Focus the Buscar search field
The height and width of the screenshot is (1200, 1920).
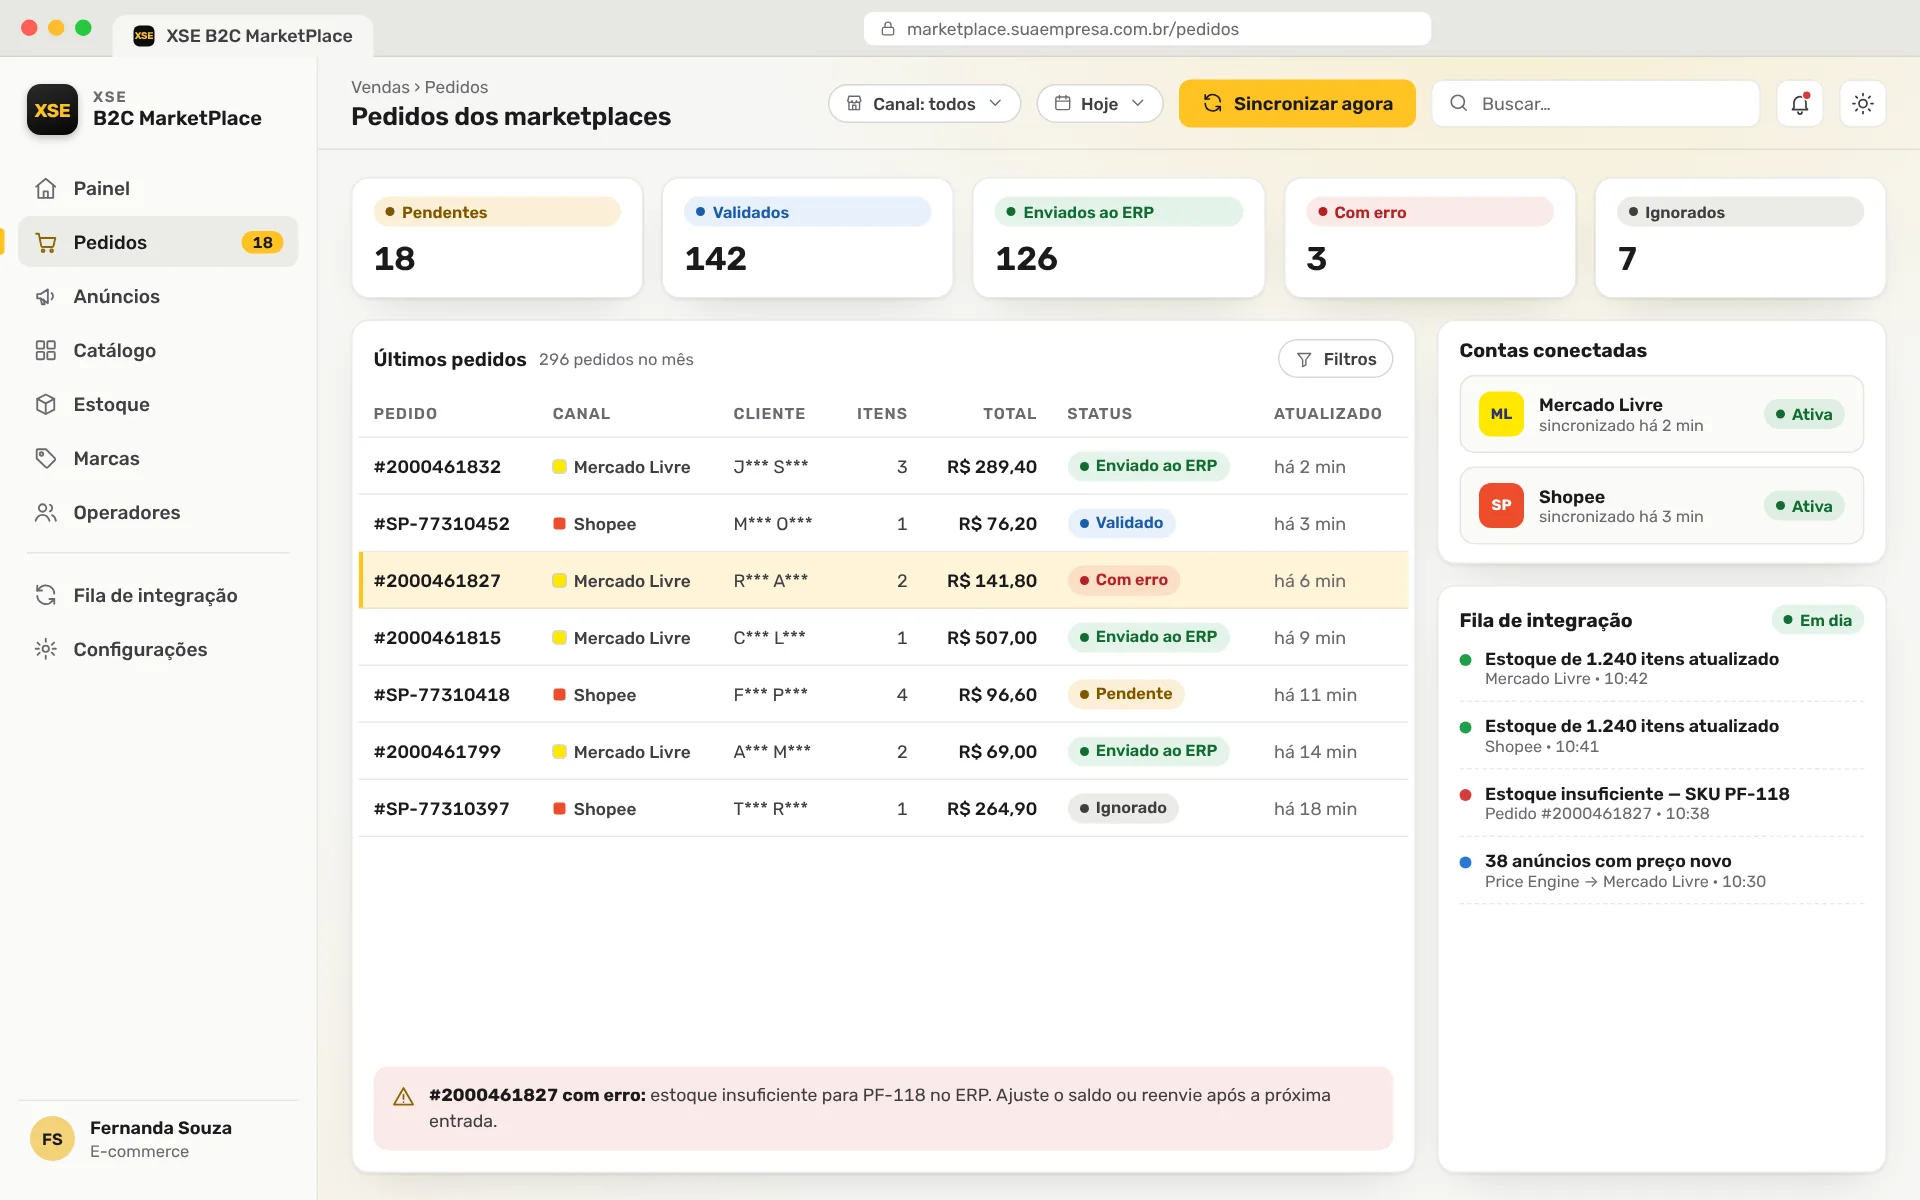point(1595,103)
